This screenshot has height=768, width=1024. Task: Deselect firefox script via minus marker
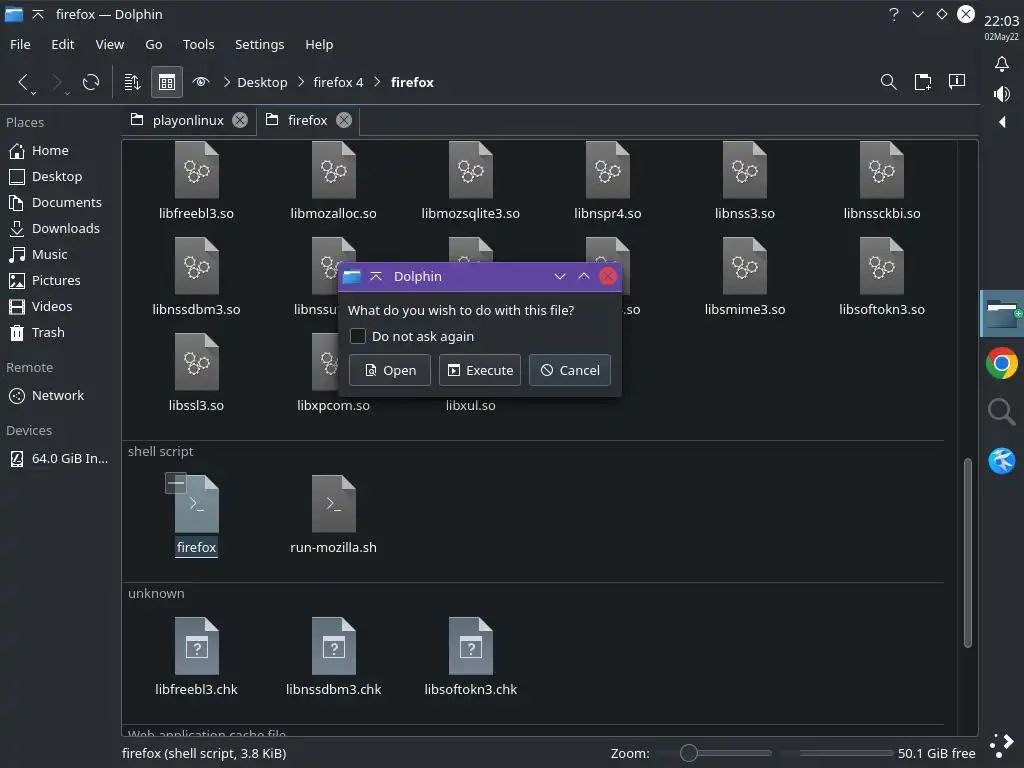point(176,483)
